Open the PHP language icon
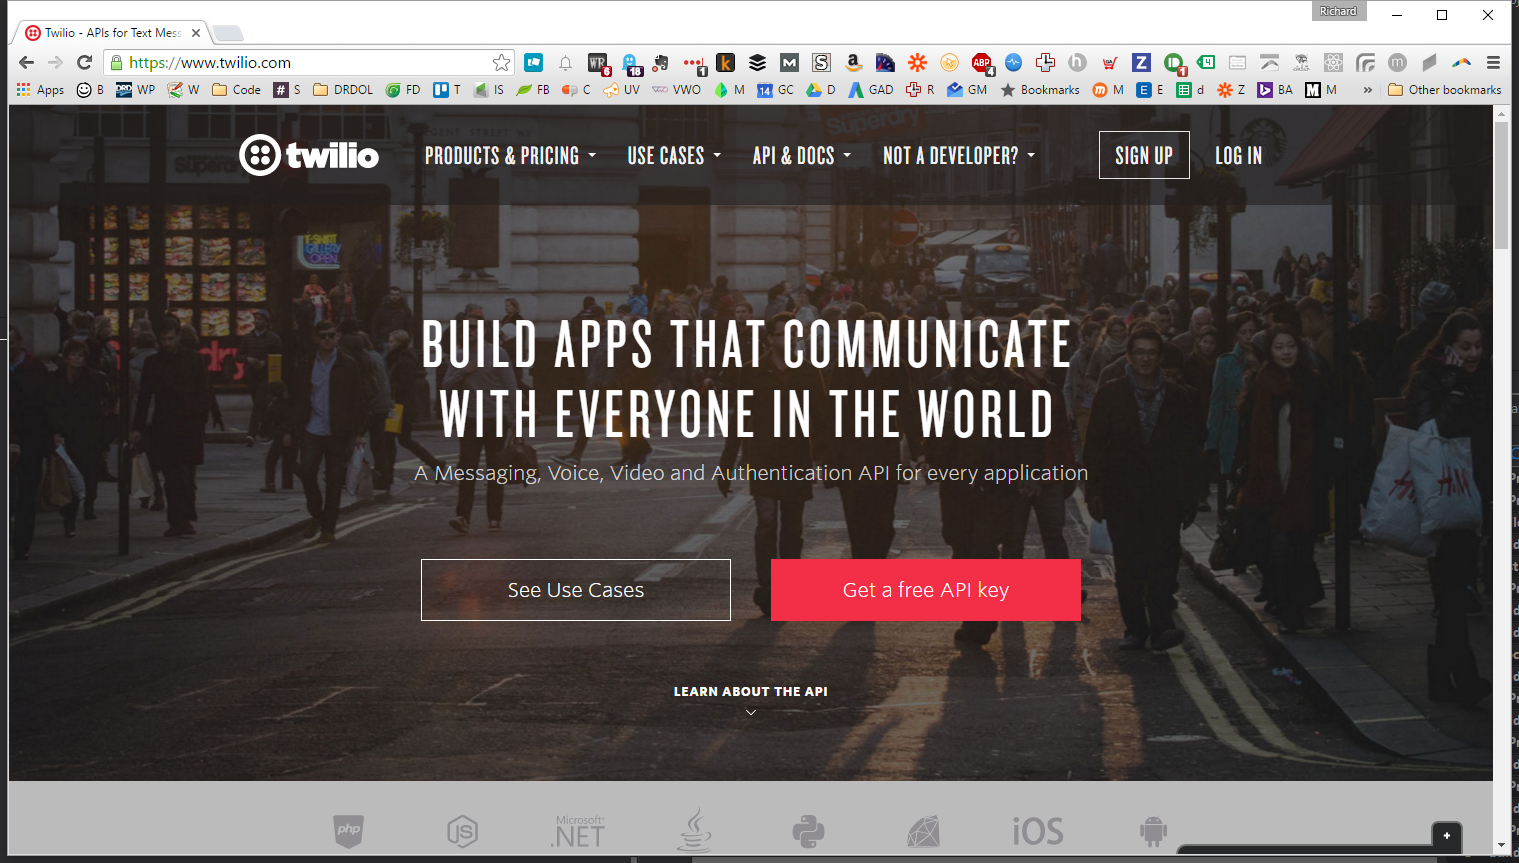Viewport: 1519px width, 863px height. [348, 830]
